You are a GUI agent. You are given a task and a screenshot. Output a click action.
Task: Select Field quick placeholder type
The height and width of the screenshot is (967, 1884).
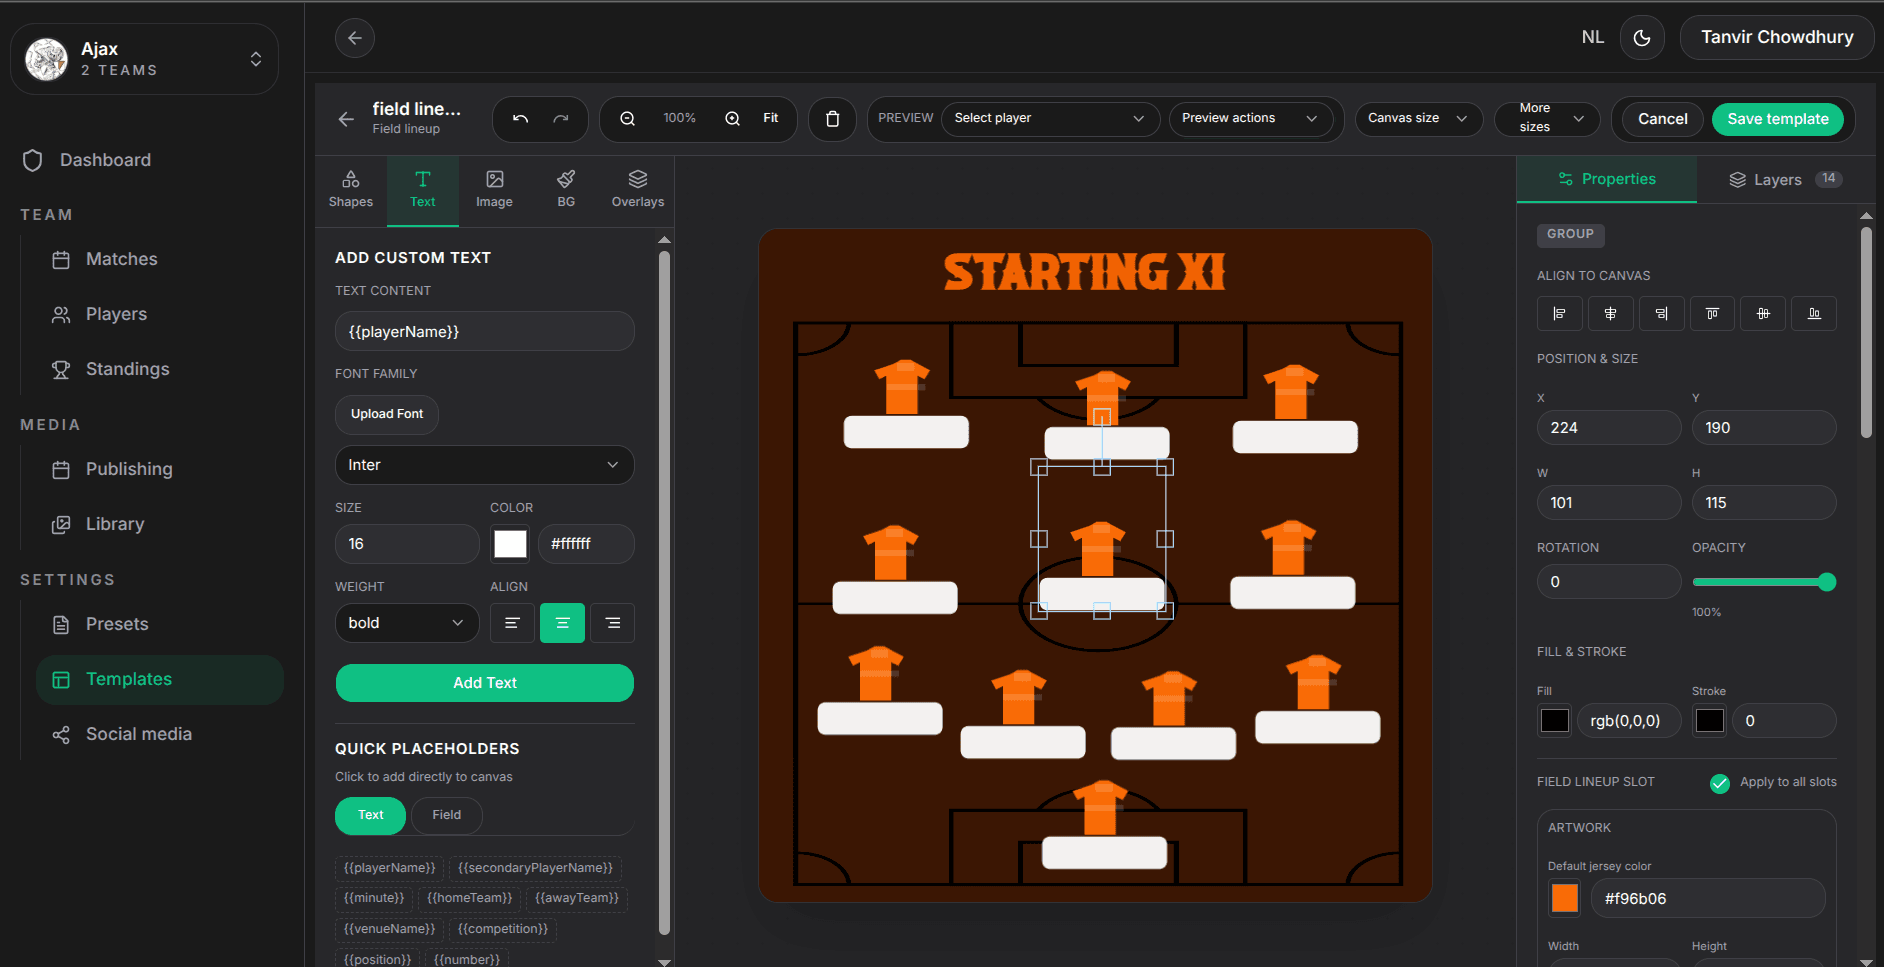click(446, 815)
